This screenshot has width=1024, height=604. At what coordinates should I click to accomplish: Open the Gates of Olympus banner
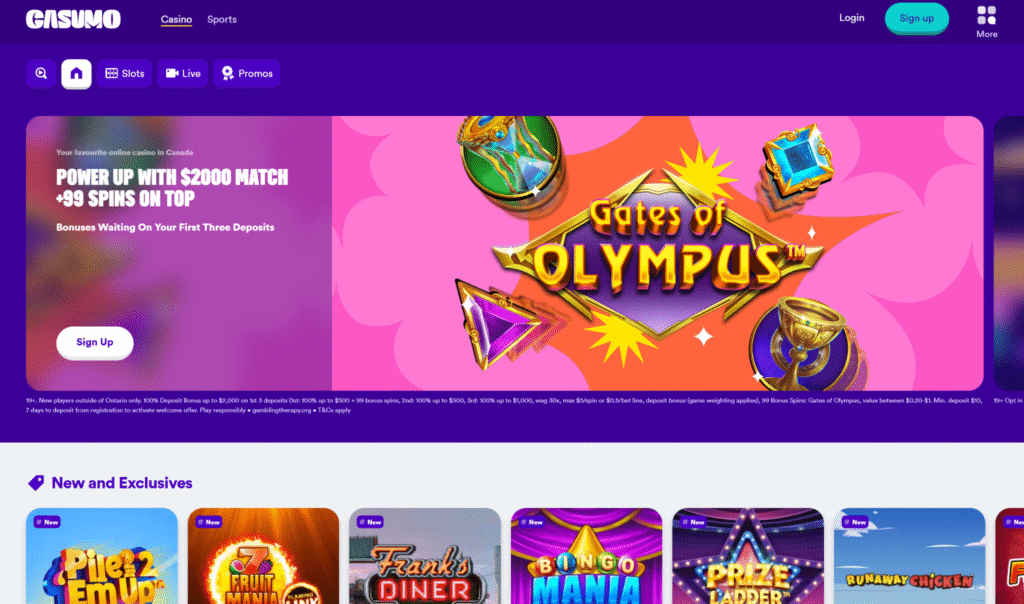(658, 253)
